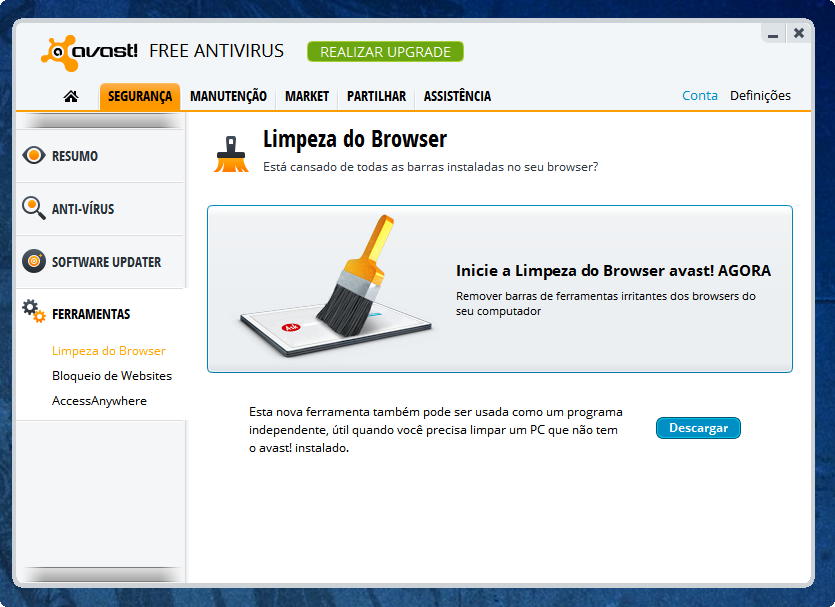Screen dimensions: 835x607
Task: Close the avast window
Action: (799, 34)
